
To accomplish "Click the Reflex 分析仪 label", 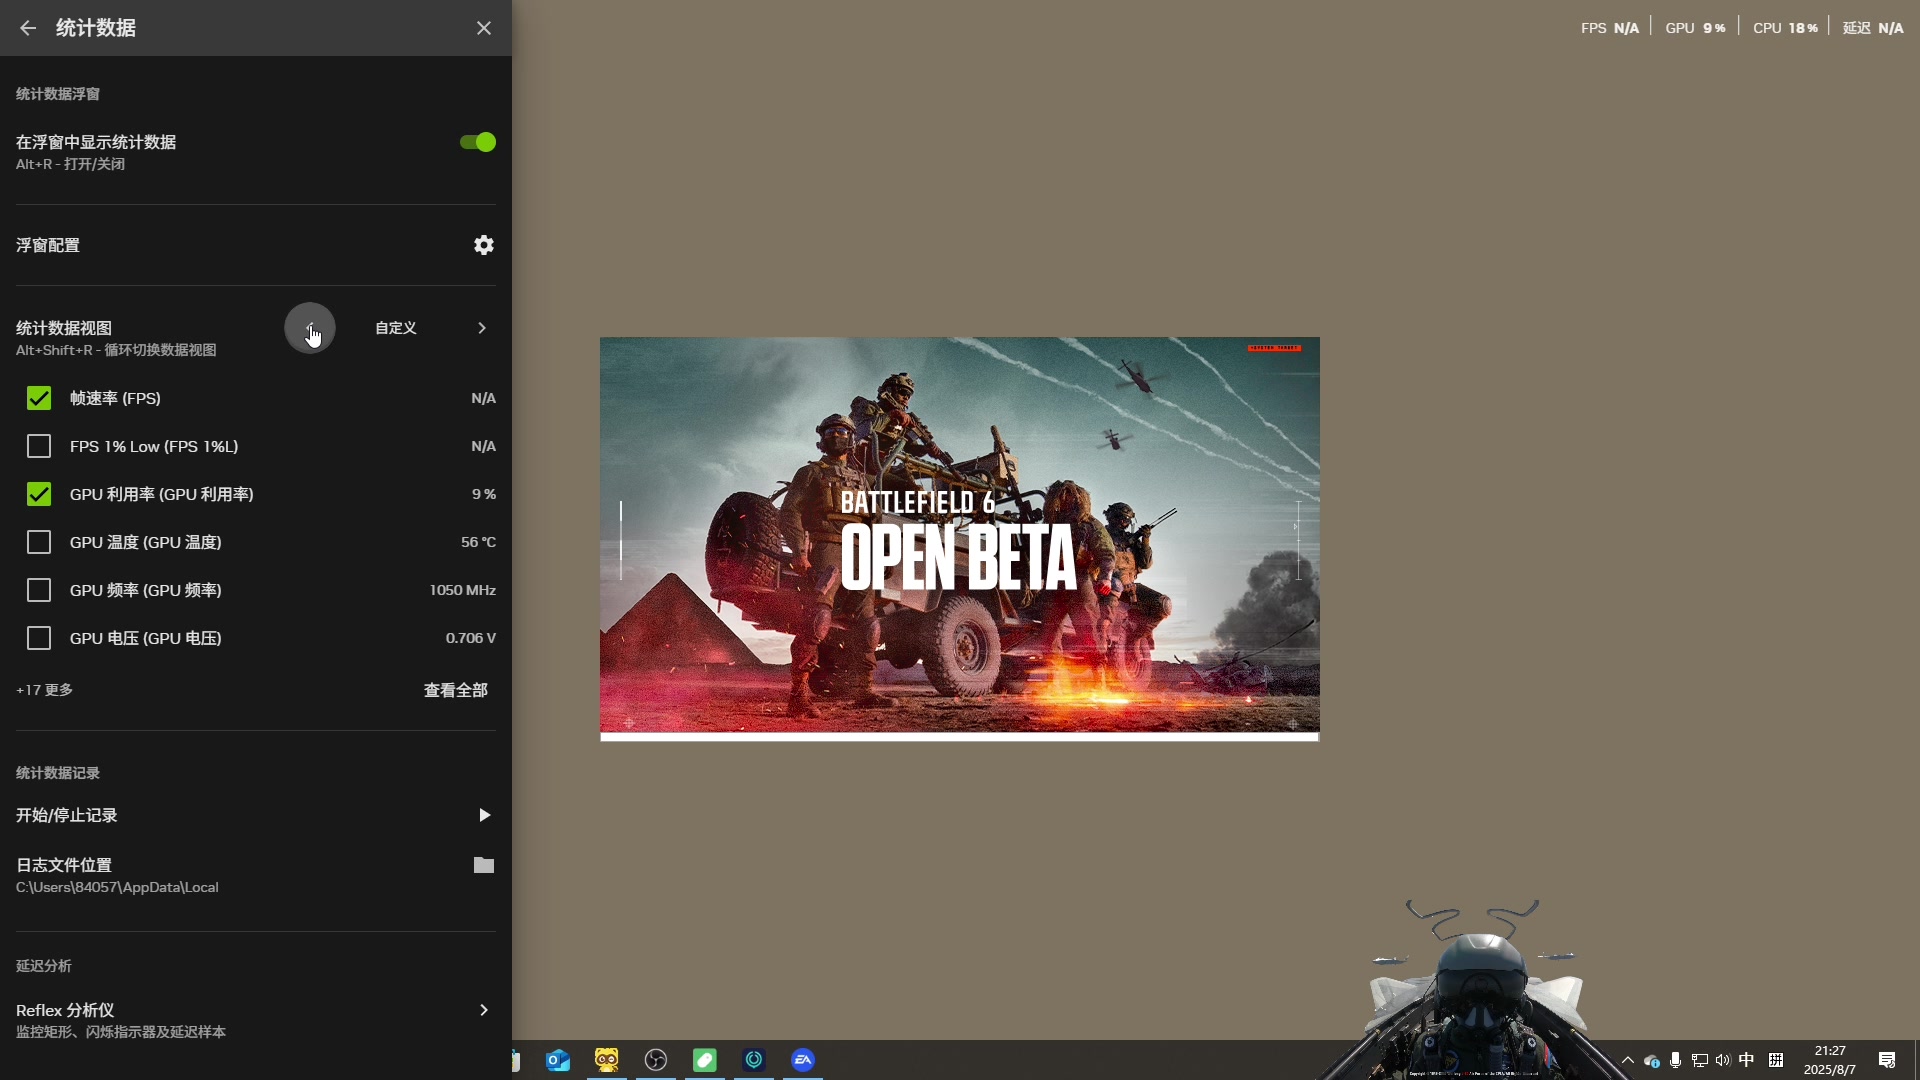I will point(65,1010).
